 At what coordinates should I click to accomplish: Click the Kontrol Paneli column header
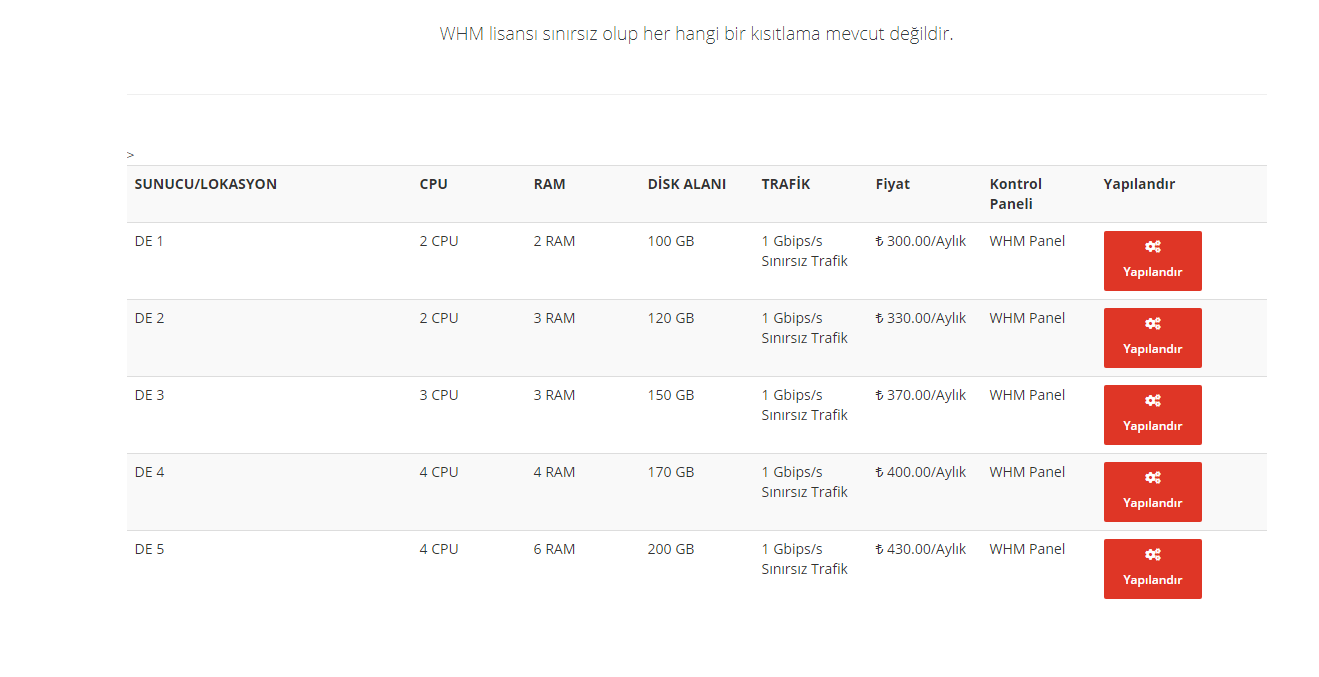[1016, 194]
